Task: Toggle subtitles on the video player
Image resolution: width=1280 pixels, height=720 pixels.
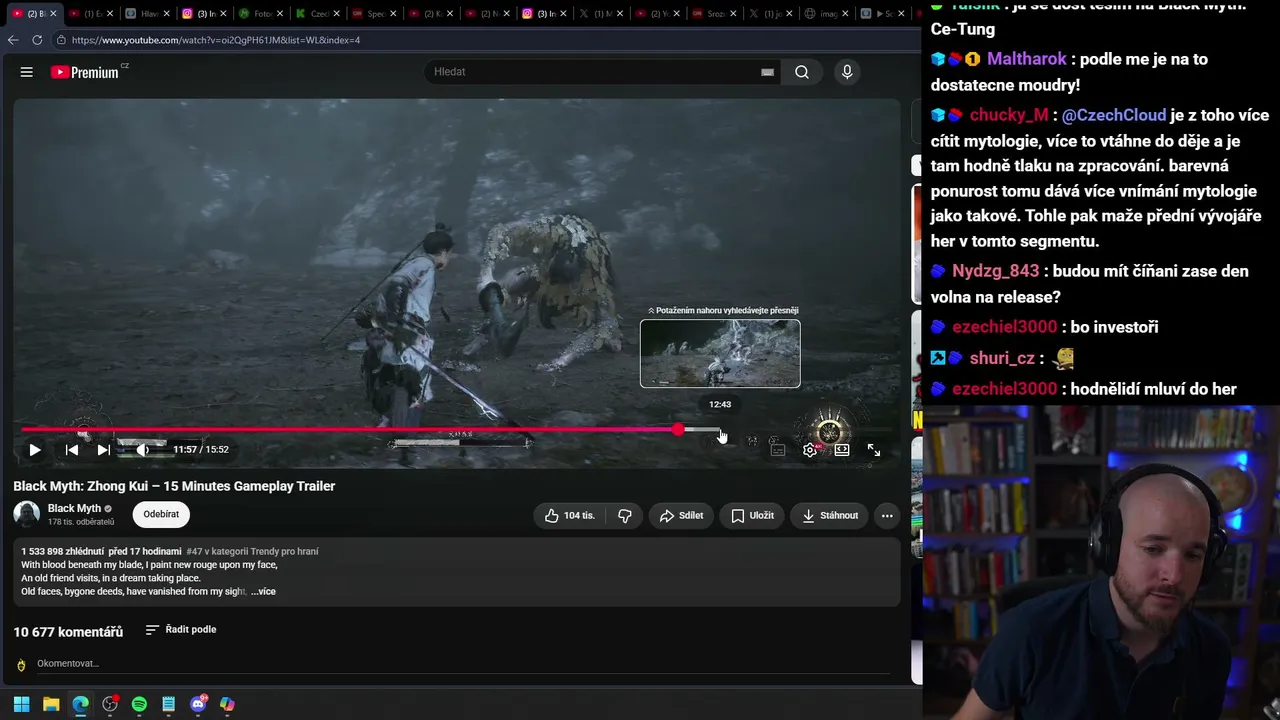Action: (x=778, y=450)
